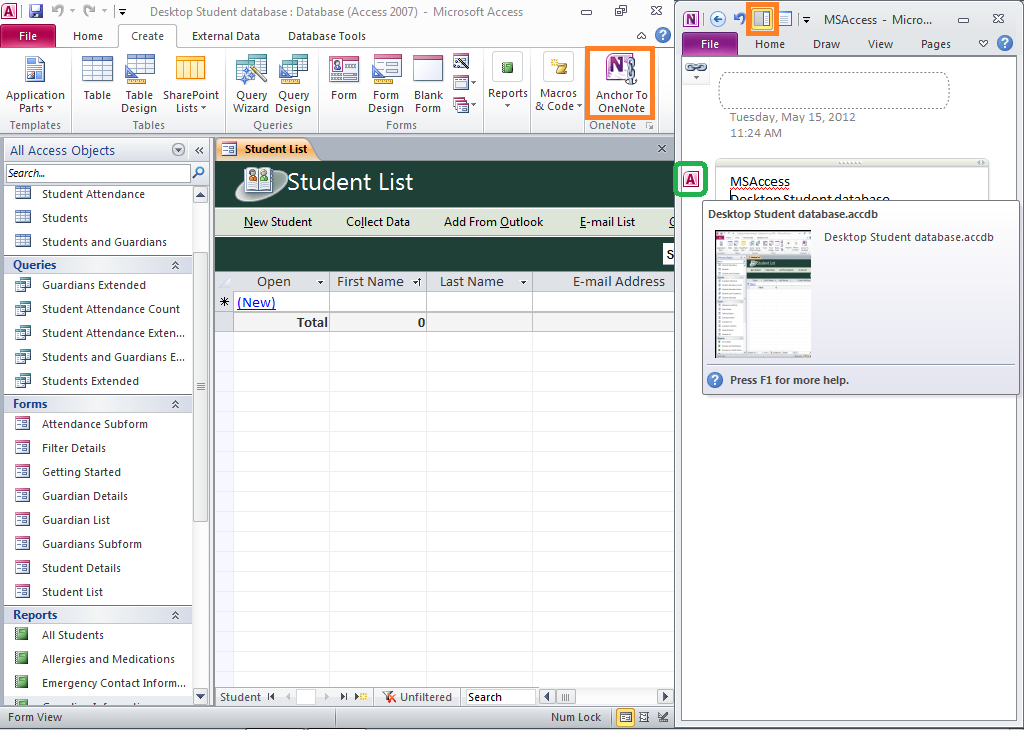1024x730 pixels.
Task: Start the Form Wizard small icon
Action: pos(461,62)
